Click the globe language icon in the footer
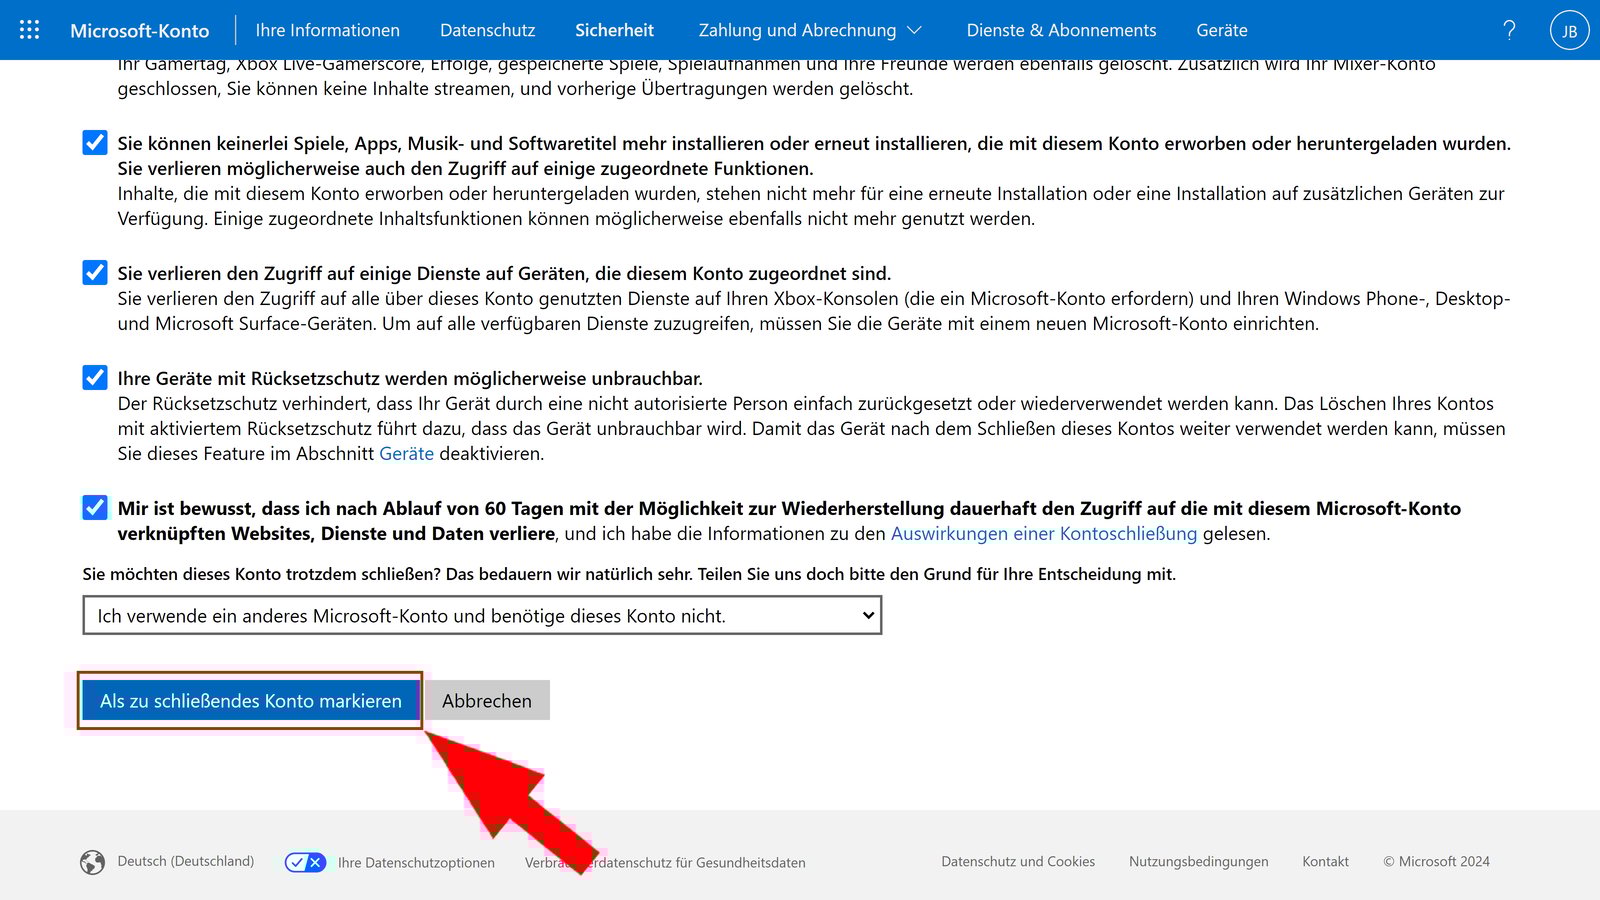Screen dimensions: 1600x900 (92, 861)
